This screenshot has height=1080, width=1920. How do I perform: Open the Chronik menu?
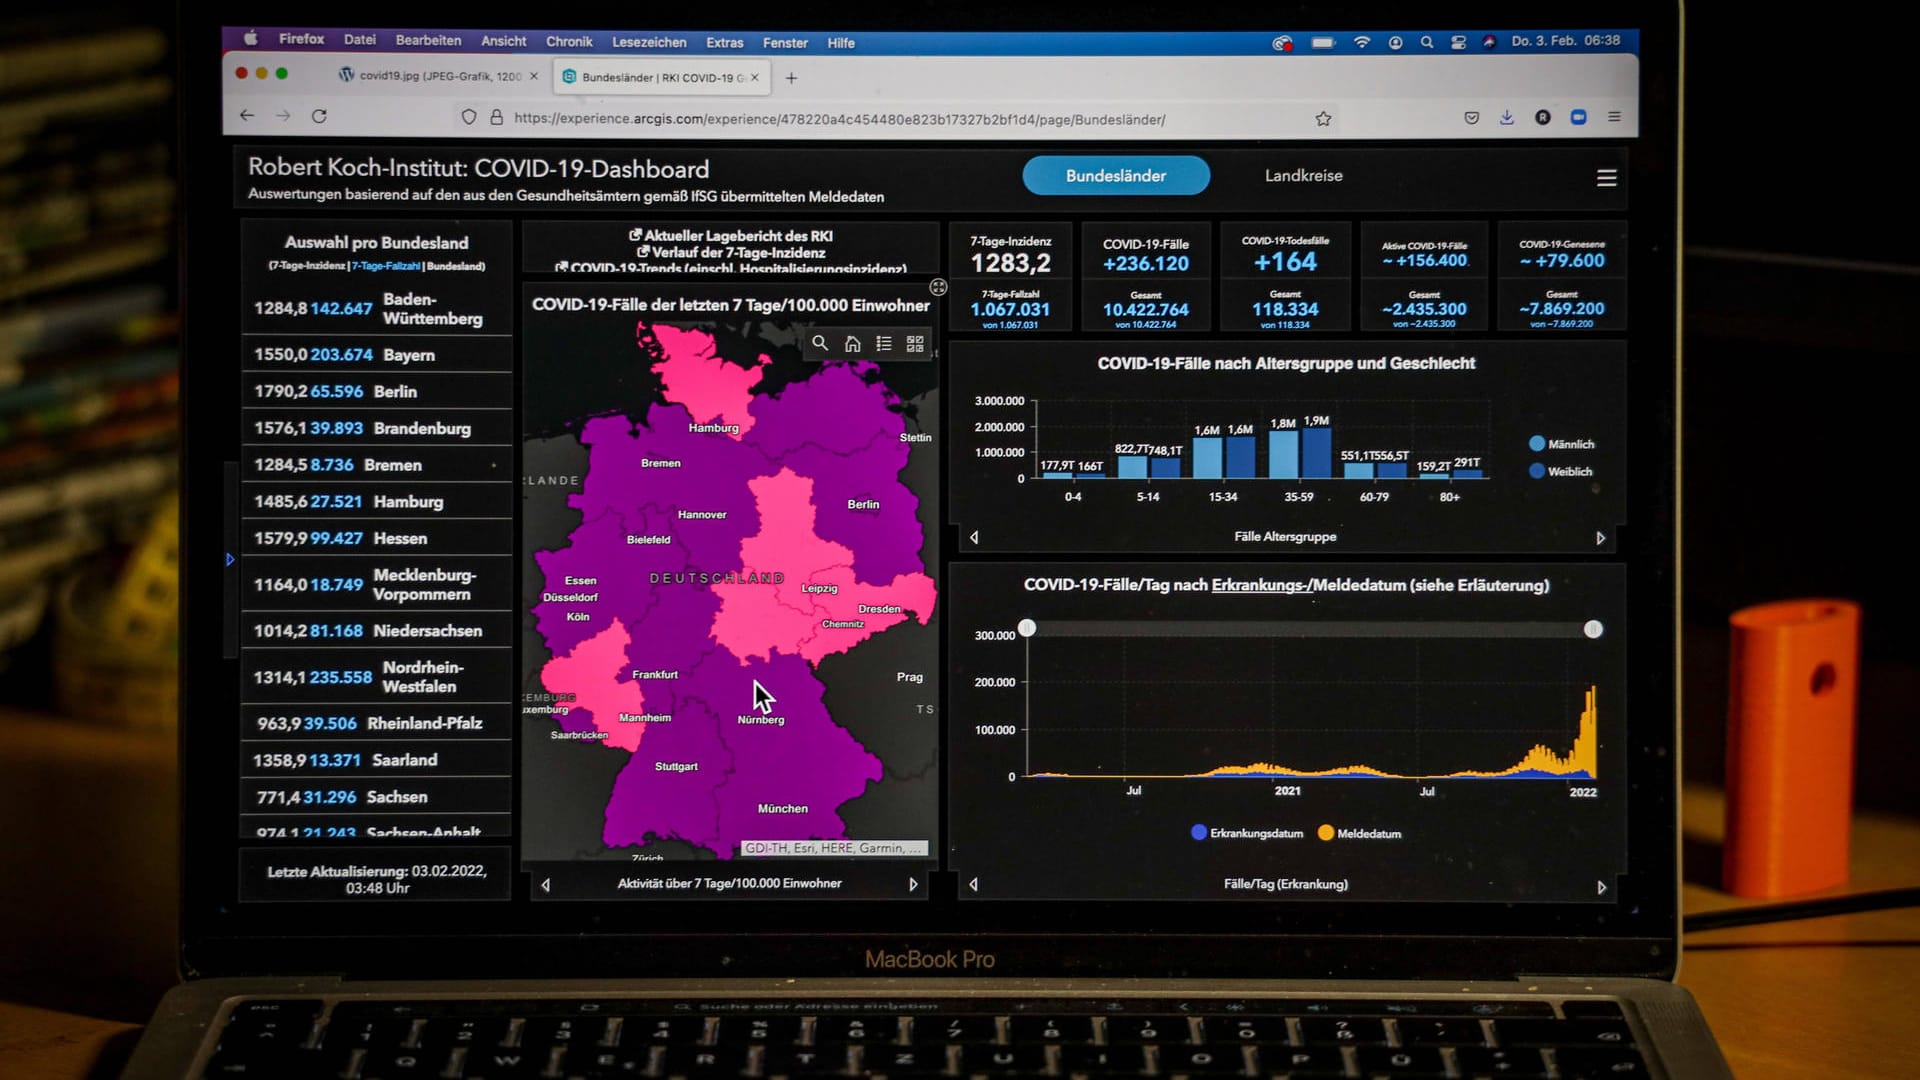coord(569,41)
